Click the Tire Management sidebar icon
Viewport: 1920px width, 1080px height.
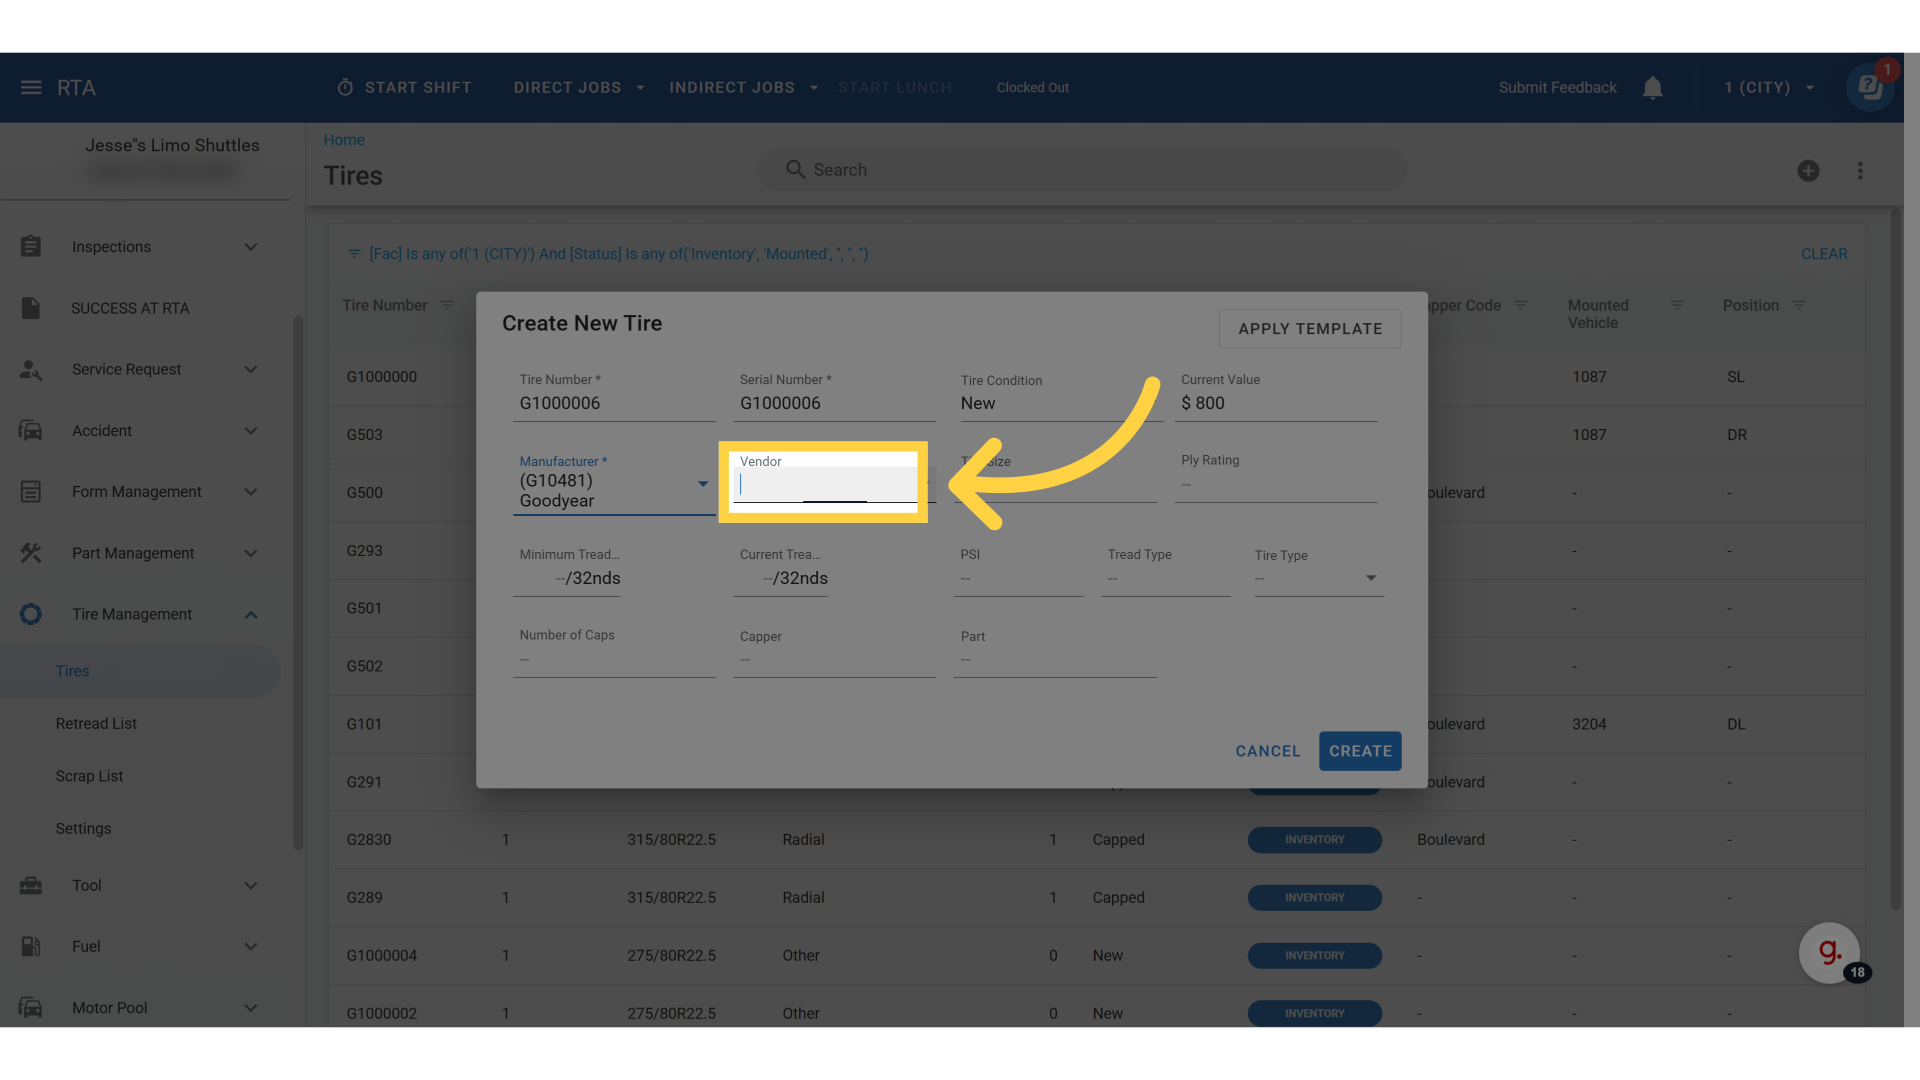tap(31, 614)
